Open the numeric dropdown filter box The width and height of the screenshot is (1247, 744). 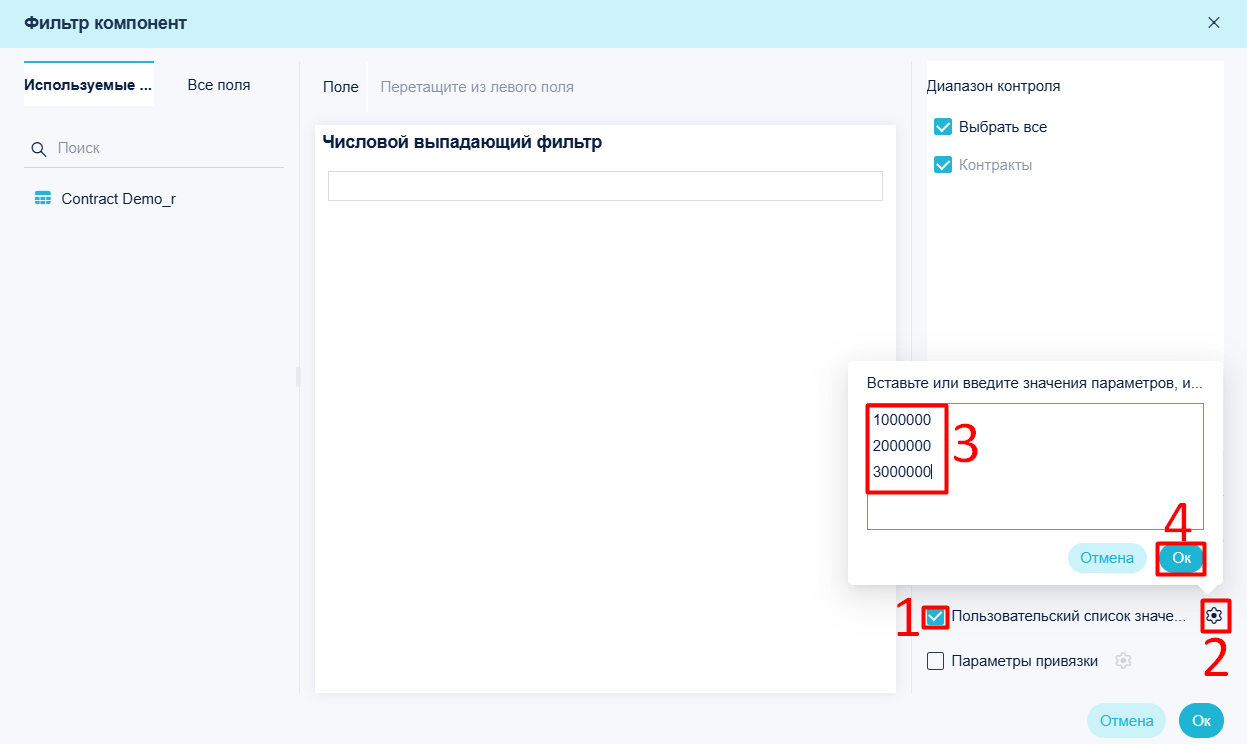[605, 186]
